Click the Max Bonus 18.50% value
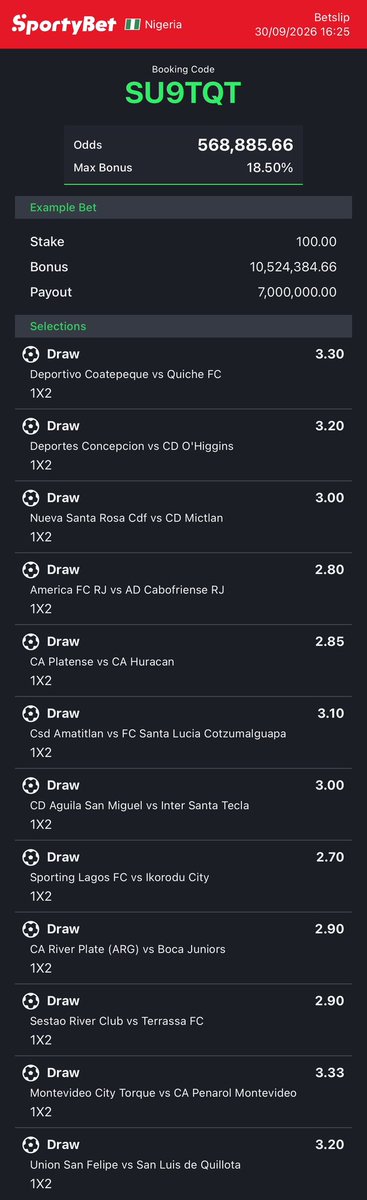The width and height of the screenshot is (367, 1200). point(270,168)
